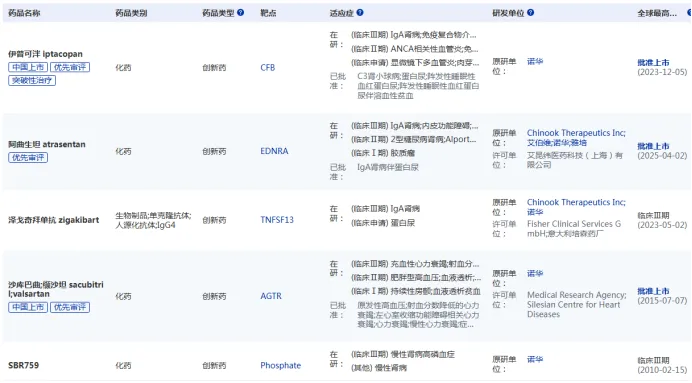Click 中国上市 tag under sacubitril valsartan
Screen dimensions: 692x383
pyautogui.click(x=28, y=307)
